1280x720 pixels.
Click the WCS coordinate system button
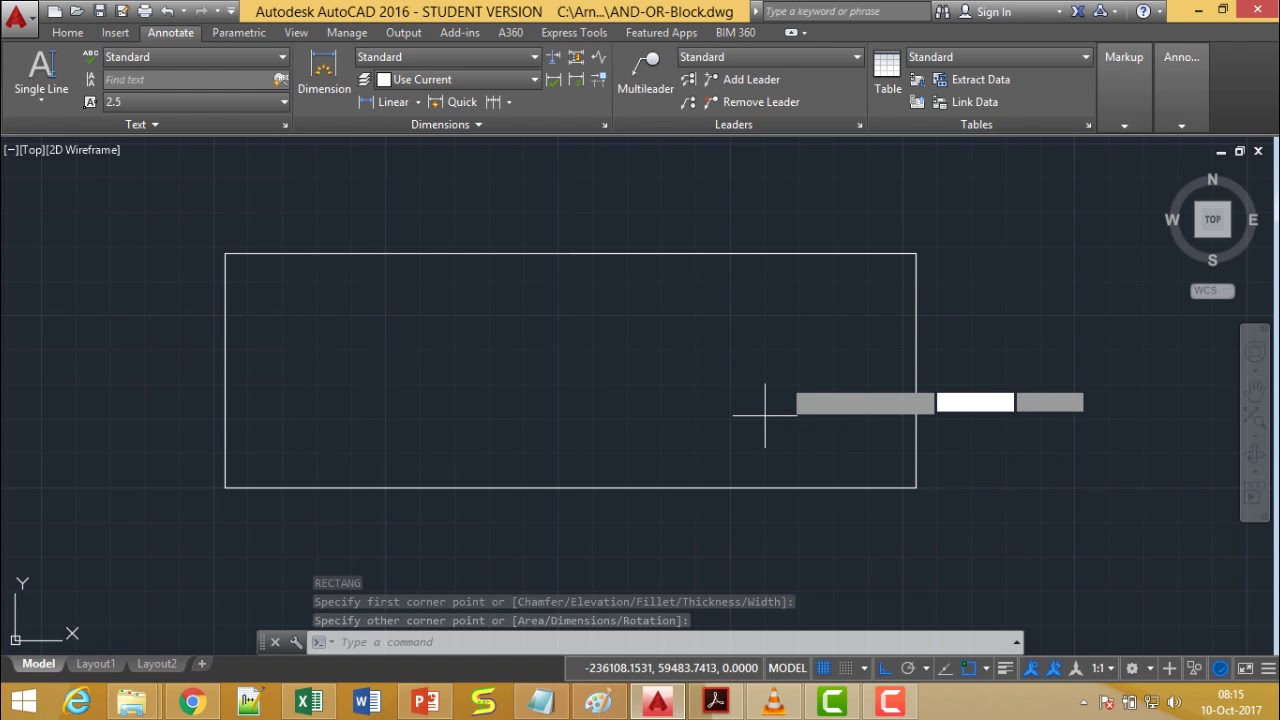tap(1212, 291)
